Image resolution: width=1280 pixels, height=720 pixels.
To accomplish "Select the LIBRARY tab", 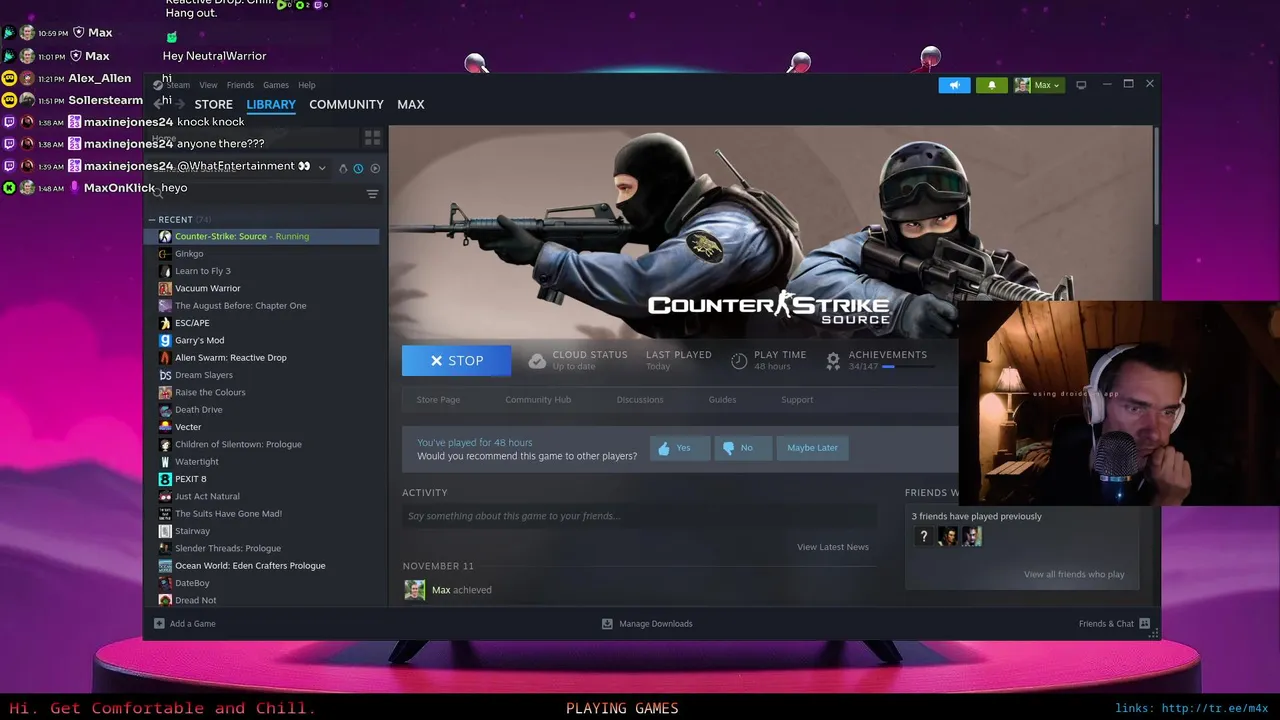I will coord(271,104).
